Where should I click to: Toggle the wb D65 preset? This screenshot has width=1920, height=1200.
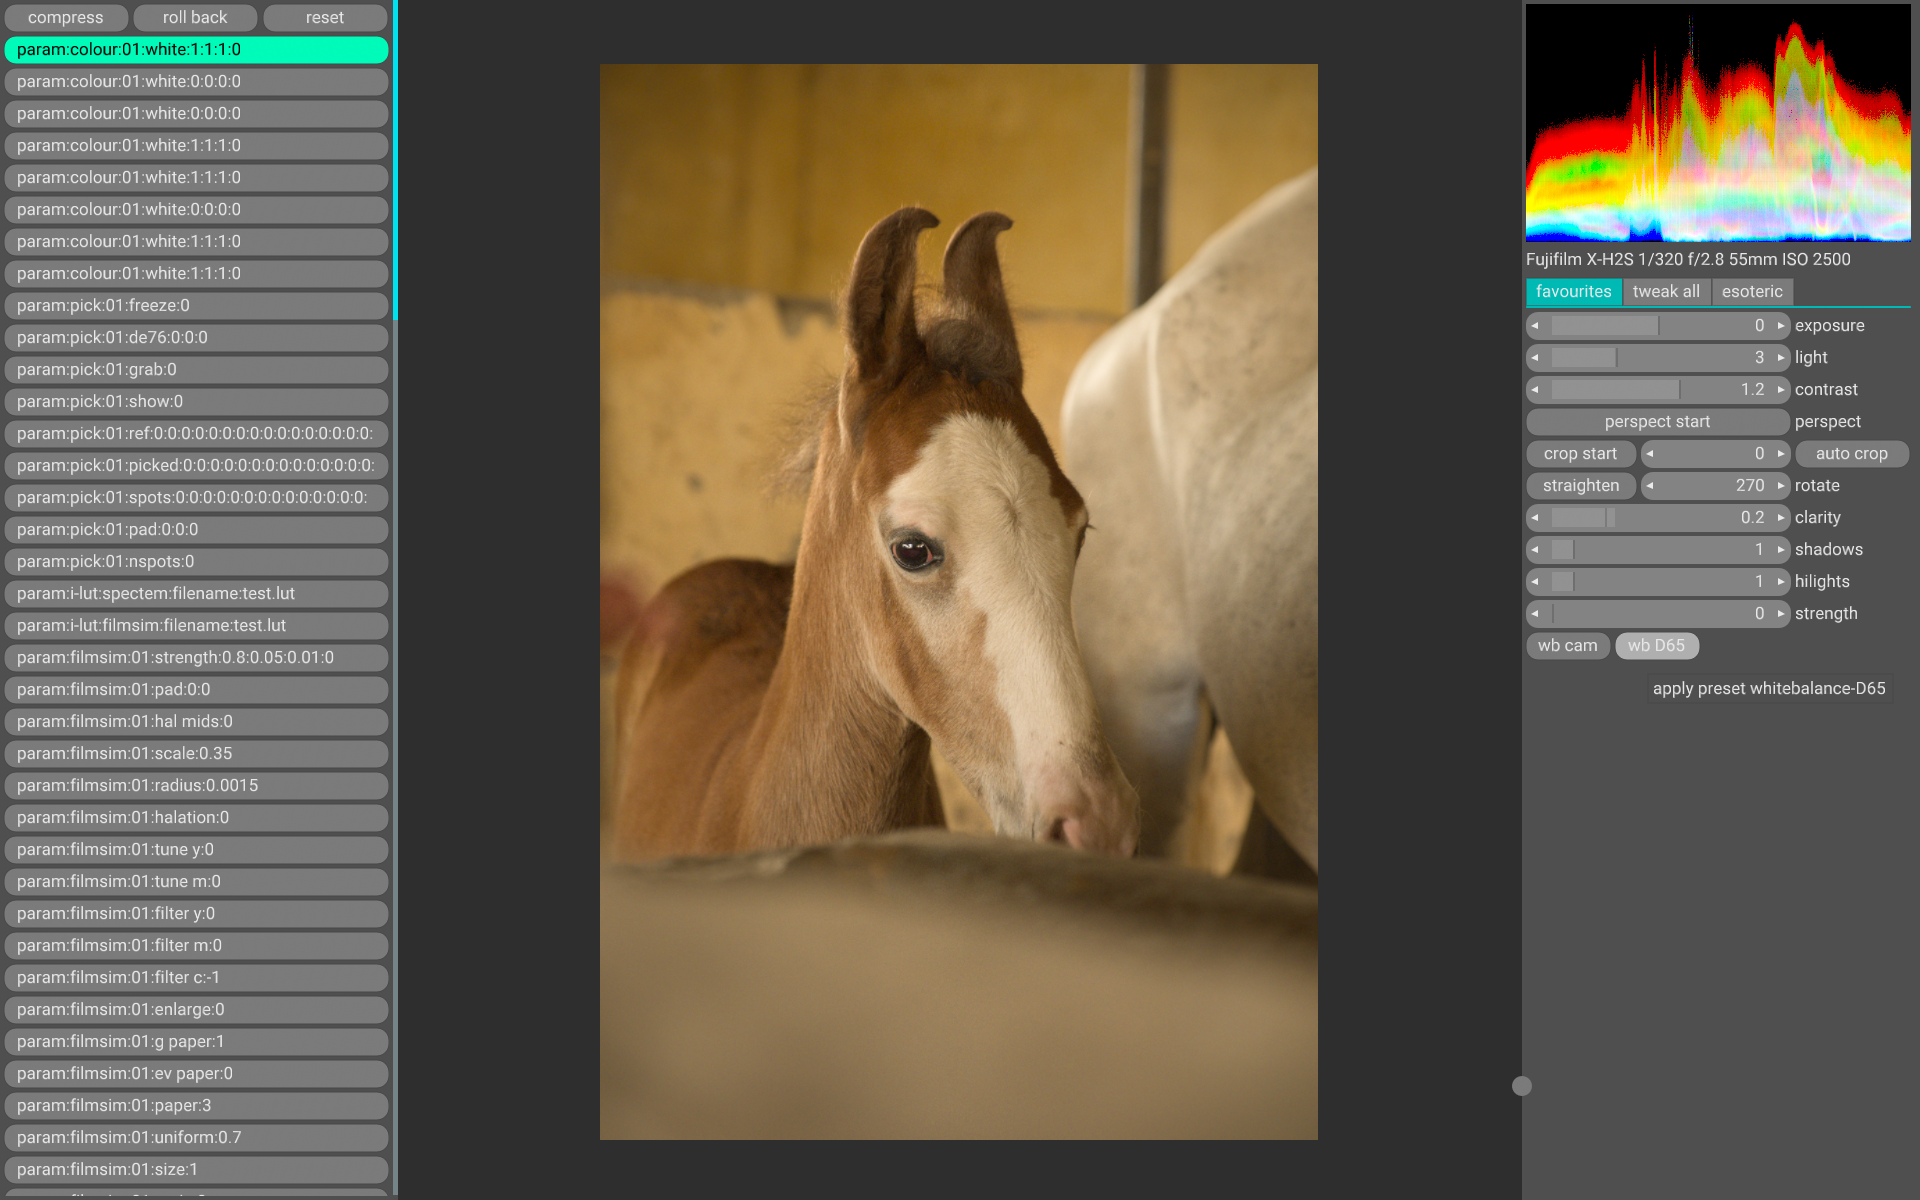click(x=1656, y=646)
